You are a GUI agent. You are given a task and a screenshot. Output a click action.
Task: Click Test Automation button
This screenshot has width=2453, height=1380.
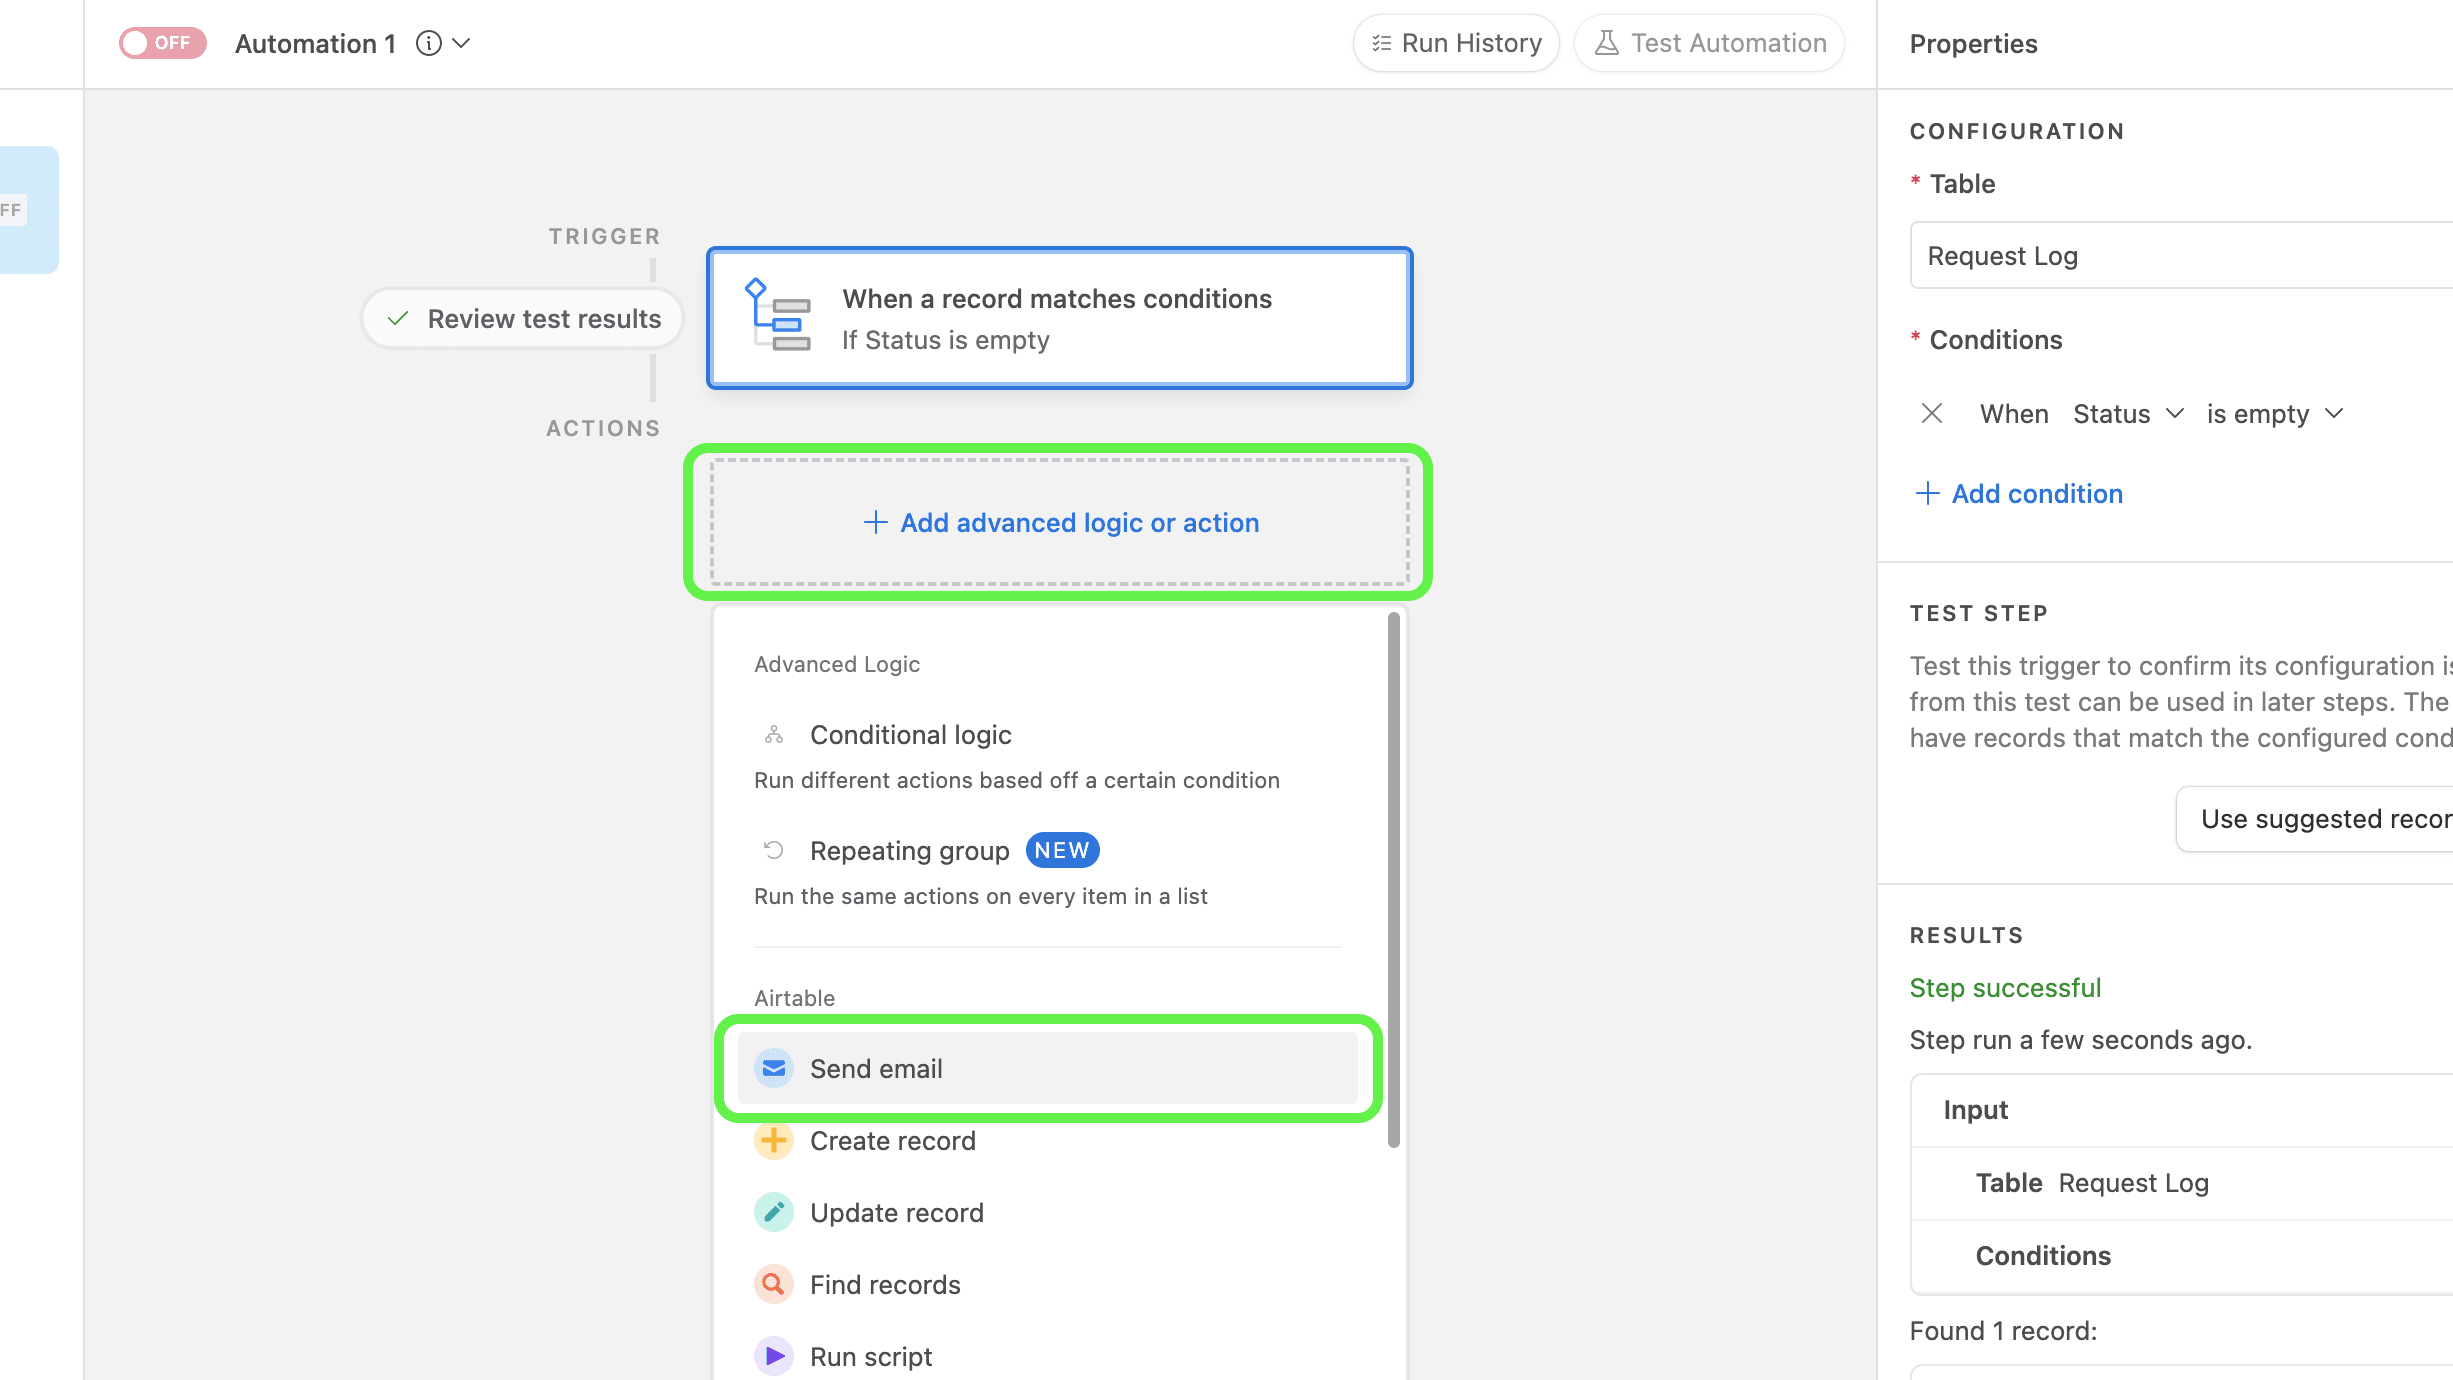[1709, 43]
